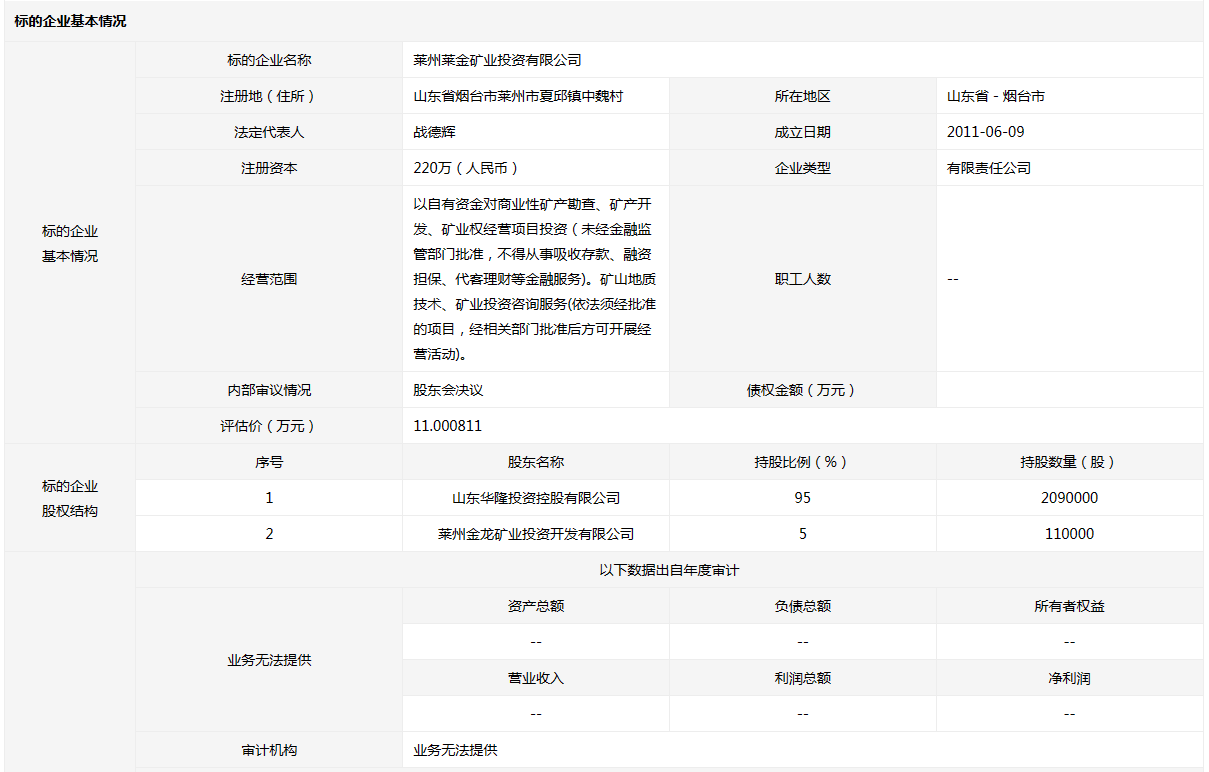The height and width of the screenshot is (772, 1209).
Task: Click the founding date 2011-06-09
Action: pos(986,132)
